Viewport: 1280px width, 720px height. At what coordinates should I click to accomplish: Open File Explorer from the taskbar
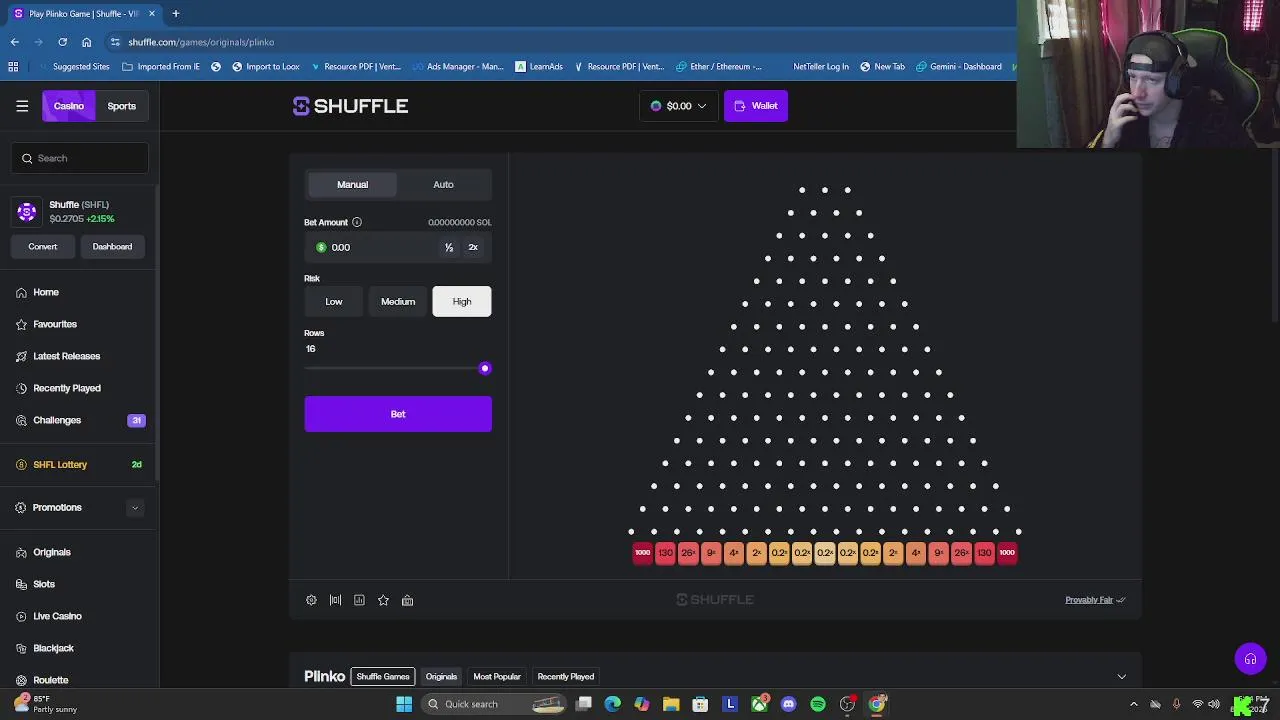[671, 704]
